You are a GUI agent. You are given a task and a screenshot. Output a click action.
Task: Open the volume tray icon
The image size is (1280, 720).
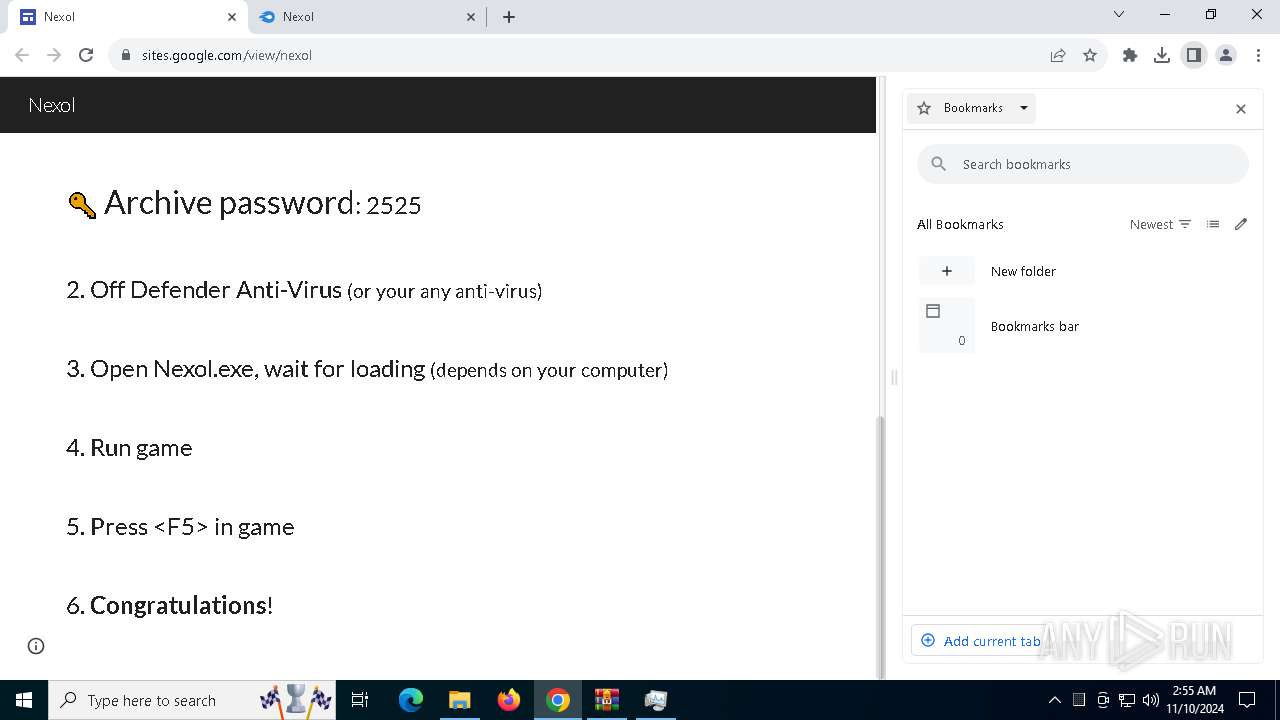point(1151,700)
